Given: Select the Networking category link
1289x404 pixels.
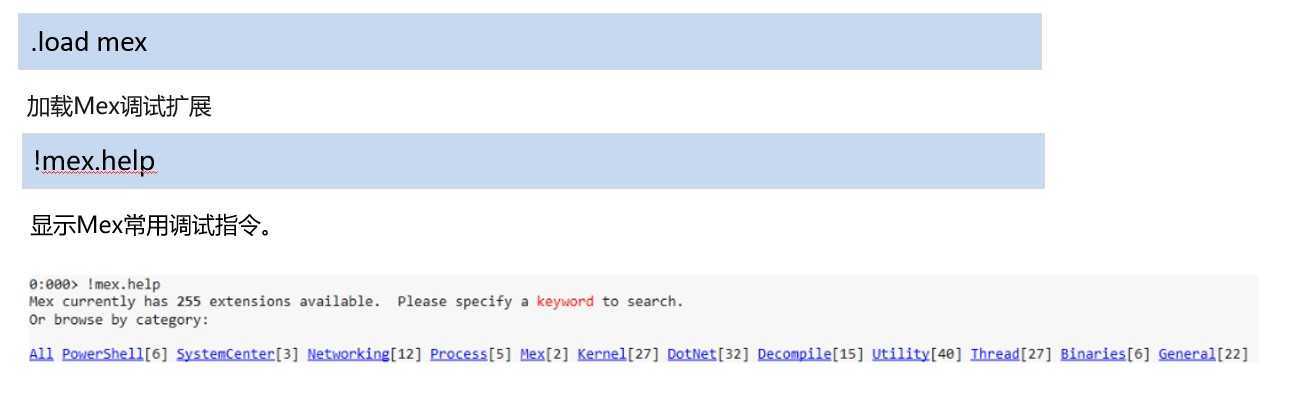Looking at the screenshot, I should [348, 354].
